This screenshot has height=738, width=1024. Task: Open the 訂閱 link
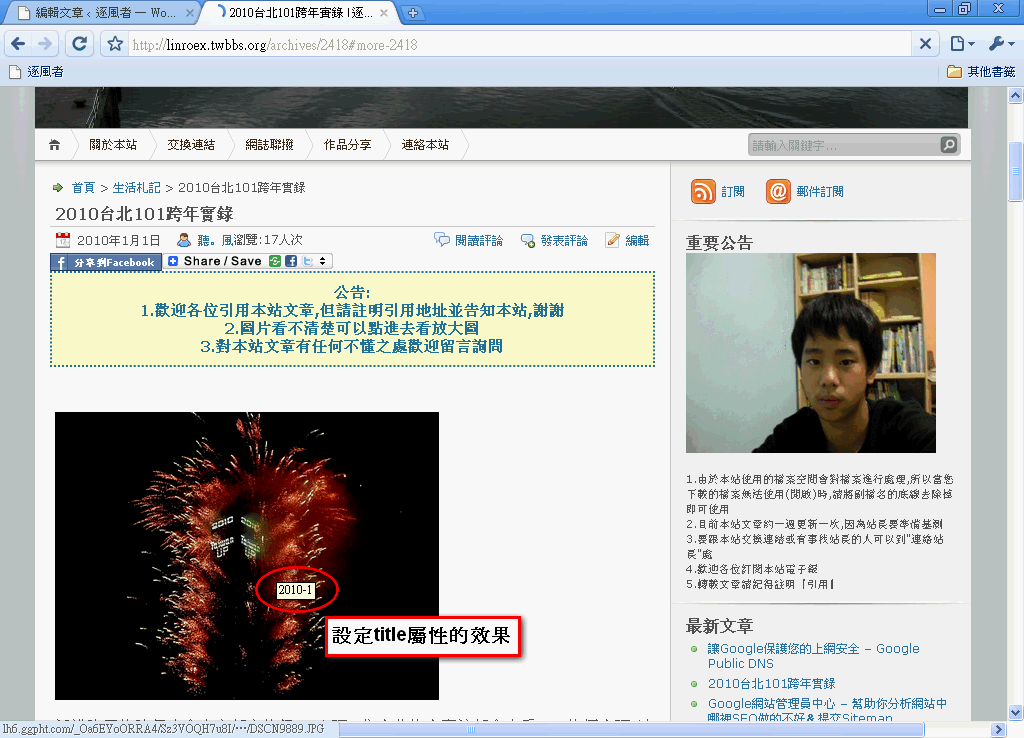pos(733,192)
